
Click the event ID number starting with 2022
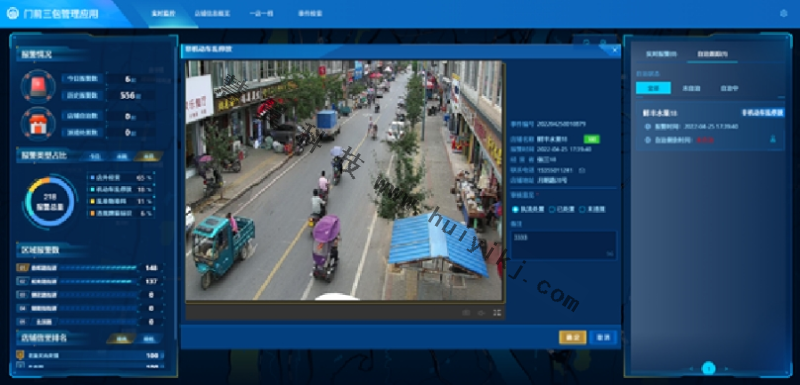561,124
